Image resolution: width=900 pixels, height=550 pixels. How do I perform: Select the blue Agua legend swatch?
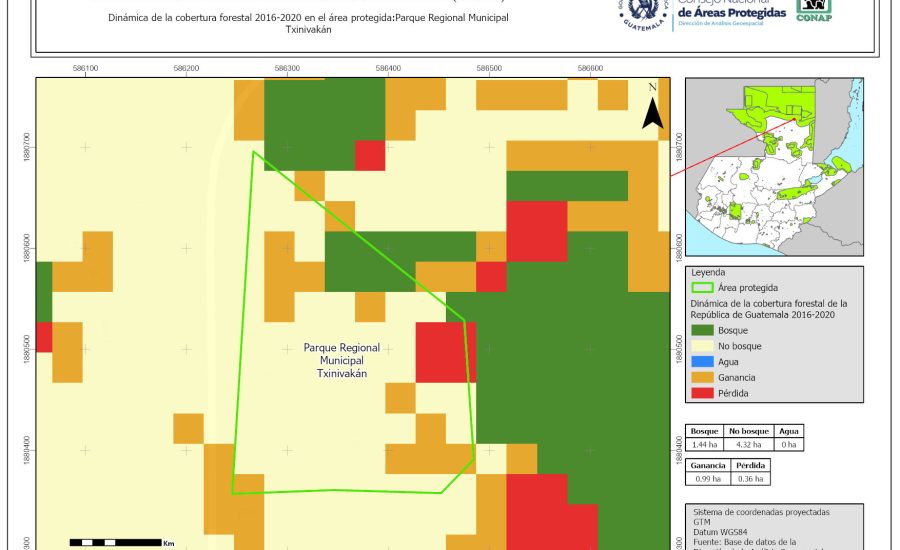tap(701, 362)
